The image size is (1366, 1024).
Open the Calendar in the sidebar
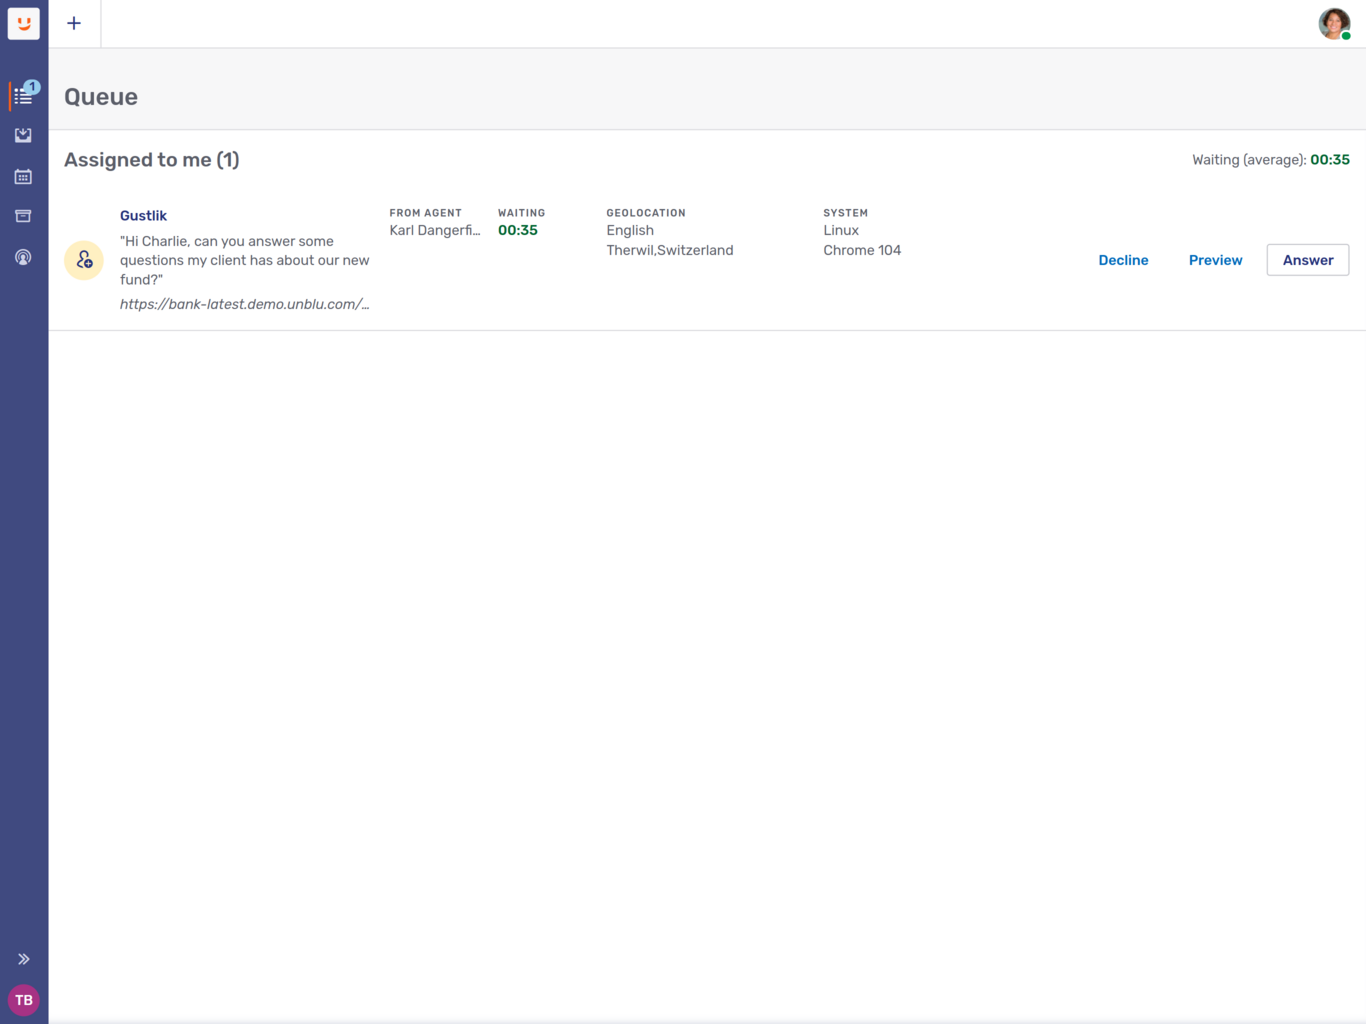(x=23, y=177)
